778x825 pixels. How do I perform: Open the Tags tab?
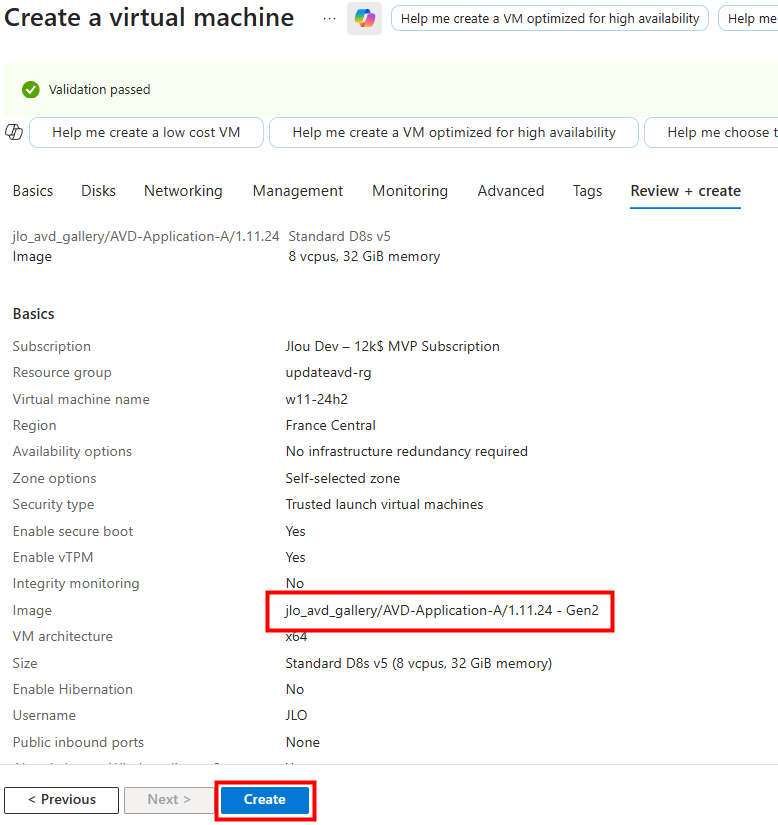587,191
